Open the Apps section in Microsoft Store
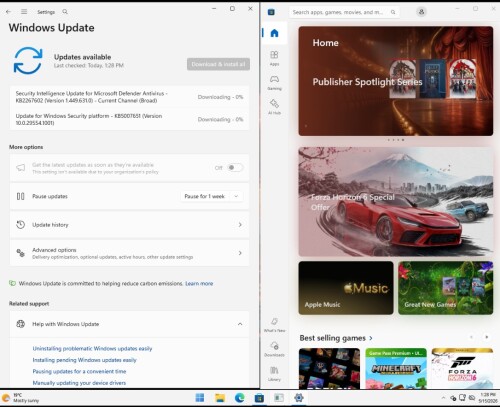The height and width of the screenshot is (407, 500). click(274, 58)
